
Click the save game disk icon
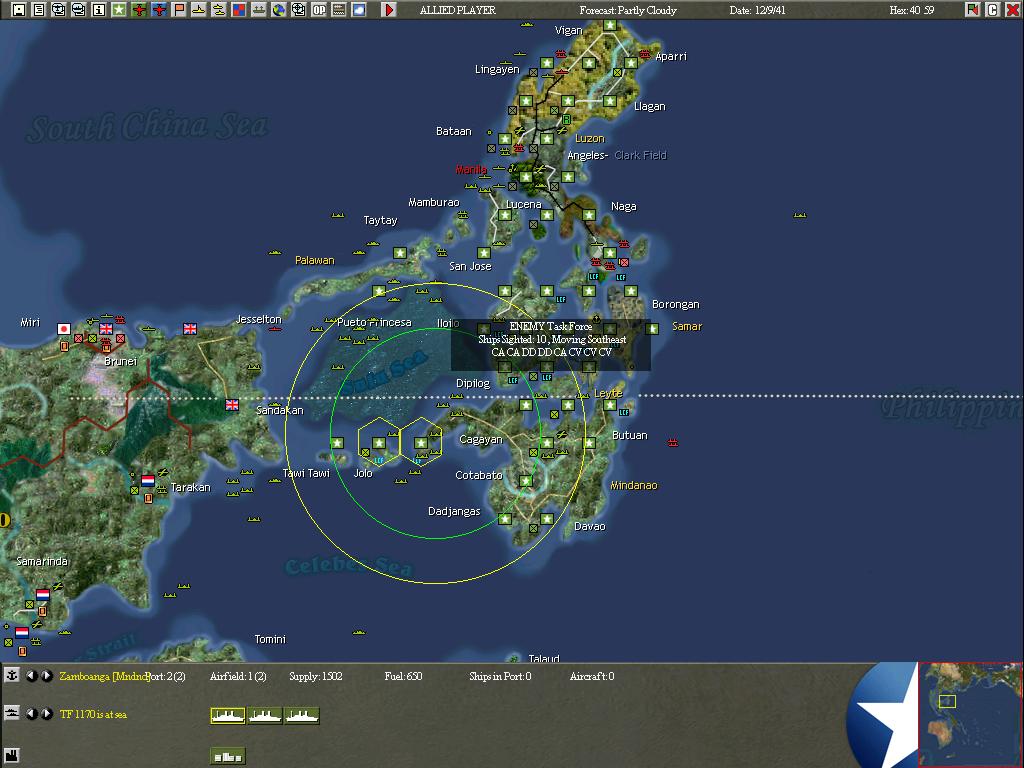tap(19, 10)
